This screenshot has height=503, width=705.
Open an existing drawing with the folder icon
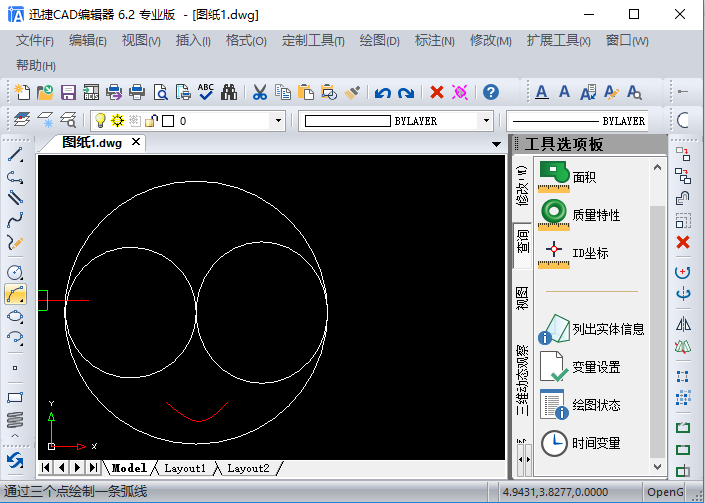click(45, 92)
